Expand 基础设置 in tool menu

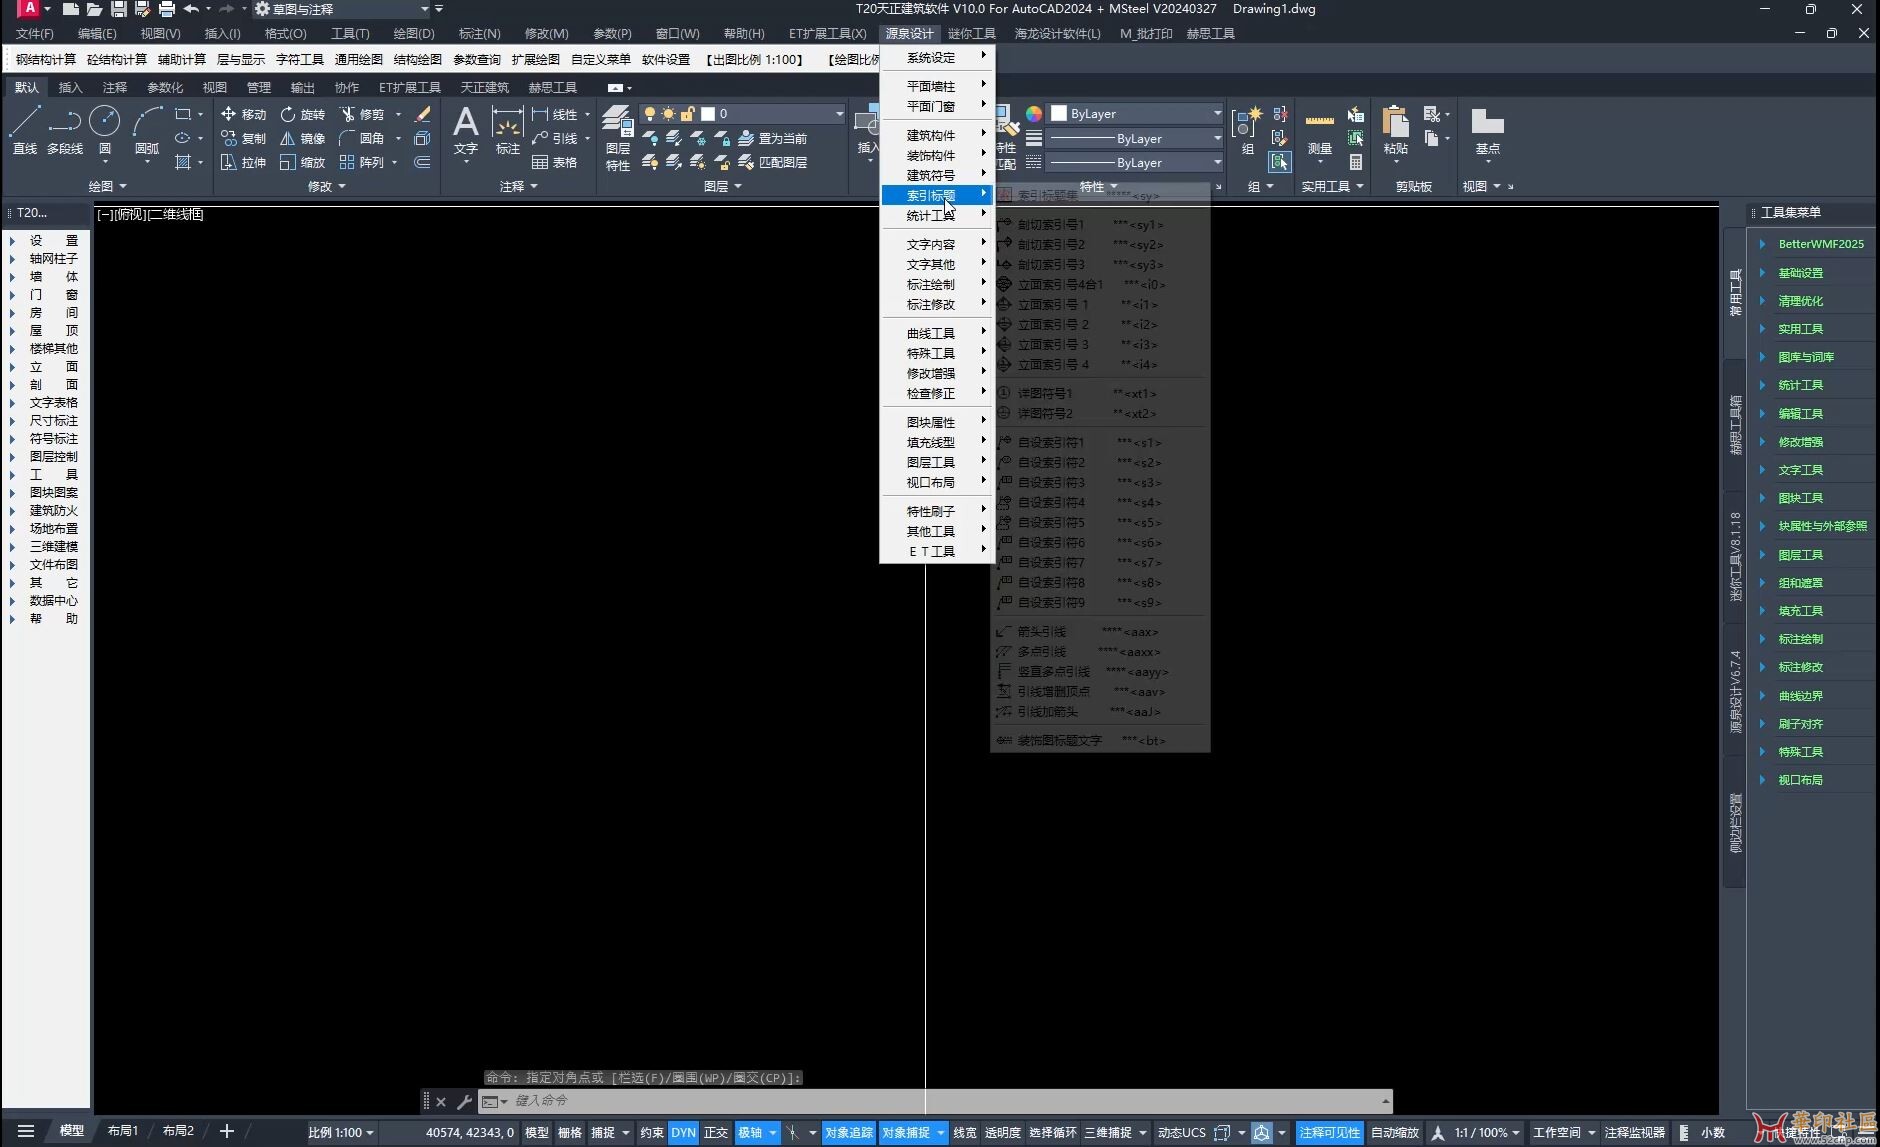tap(1800, 273)
